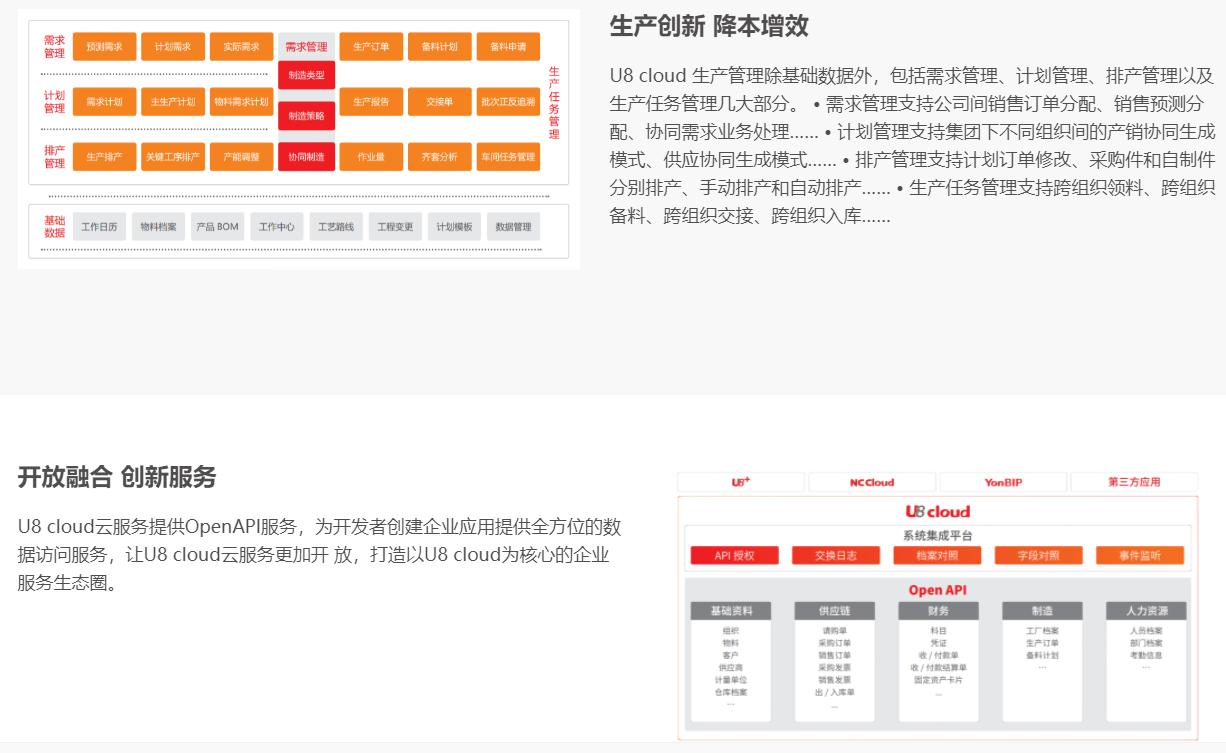Click the red 制造策略 box
Viewport: 1226px width, 753px height.
(306, 116)
